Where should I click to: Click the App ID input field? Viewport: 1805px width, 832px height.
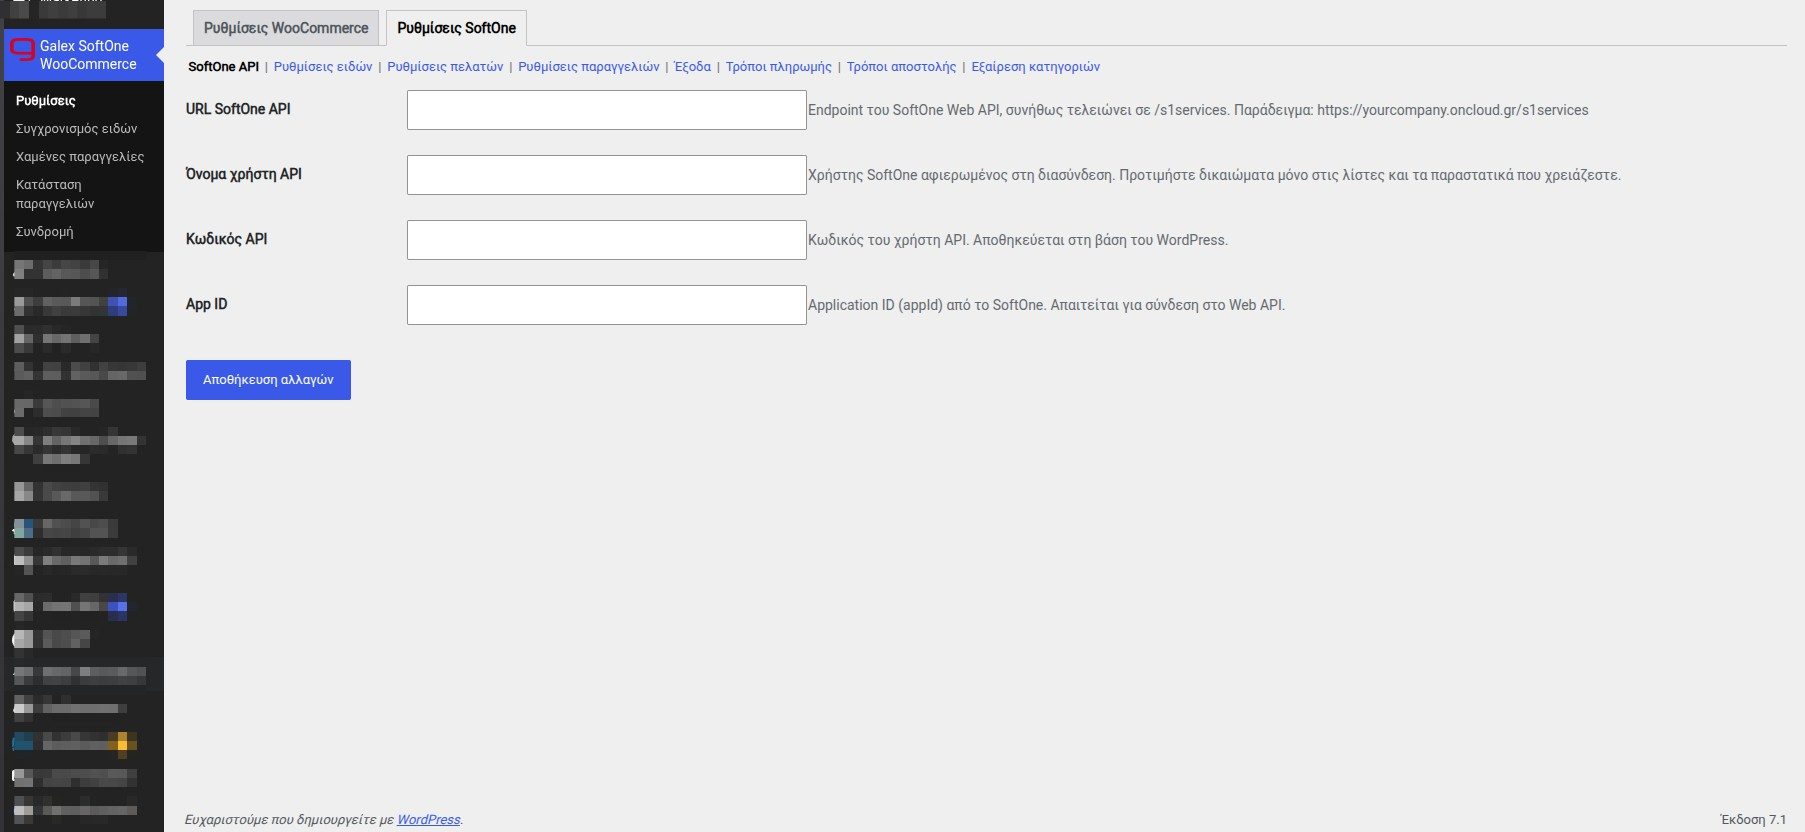[607, 305]
